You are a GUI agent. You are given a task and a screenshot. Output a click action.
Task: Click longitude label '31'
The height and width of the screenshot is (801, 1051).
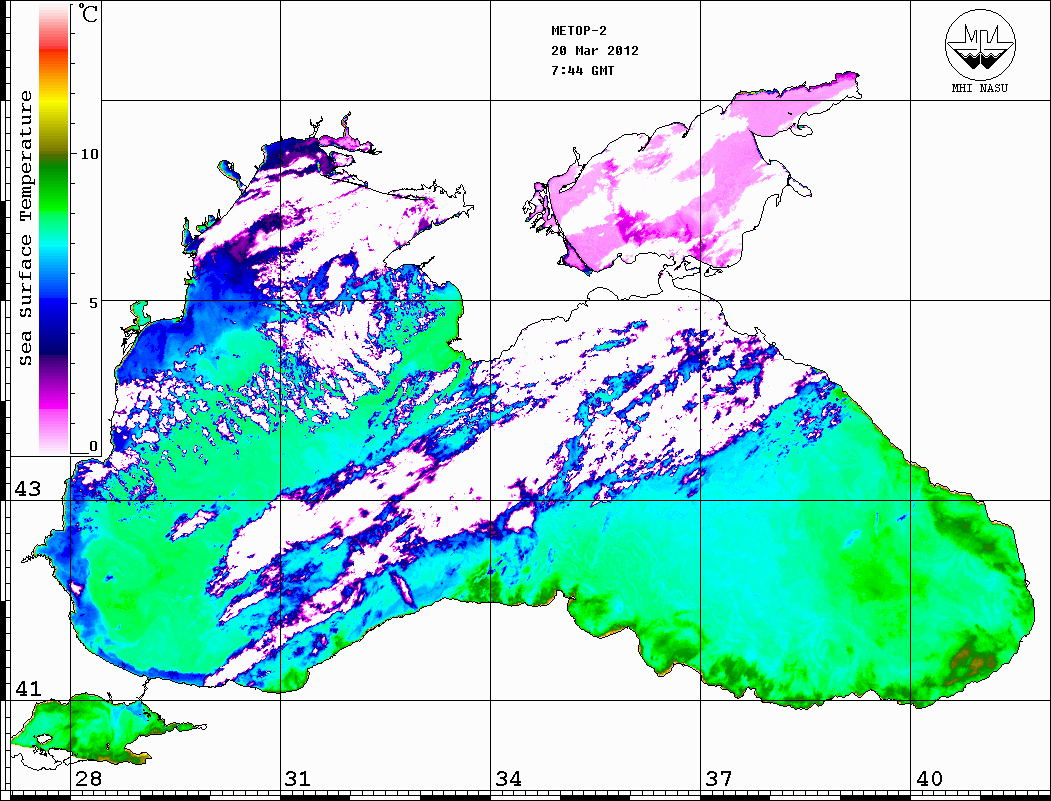tap(298, 779)
